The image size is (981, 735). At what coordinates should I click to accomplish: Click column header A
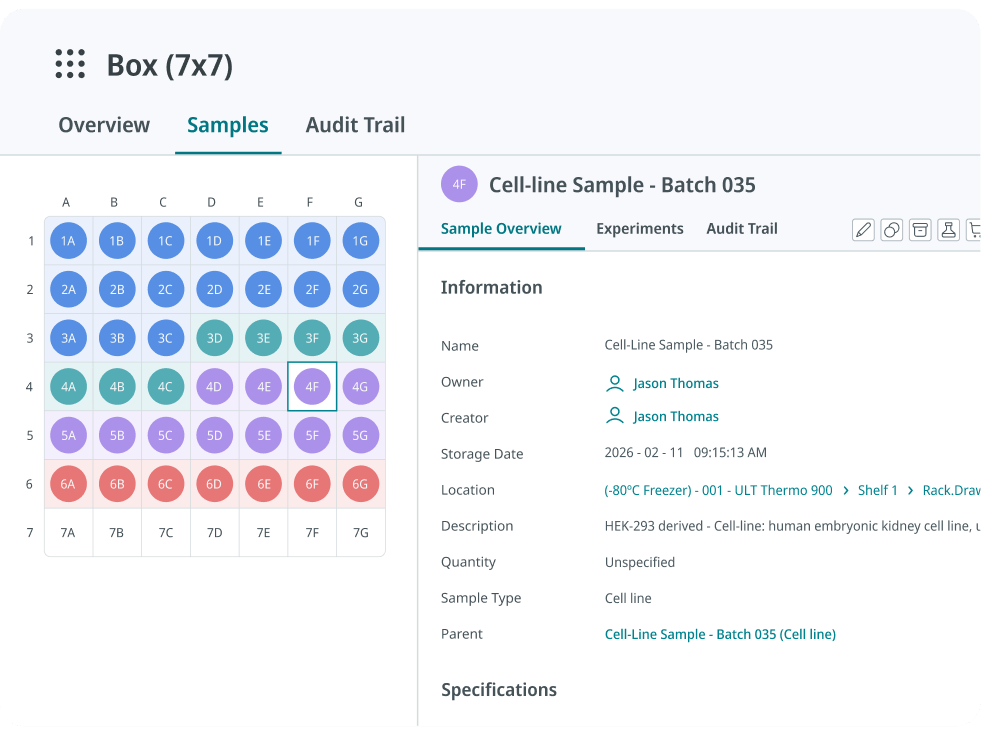click(x=66, y=202)
